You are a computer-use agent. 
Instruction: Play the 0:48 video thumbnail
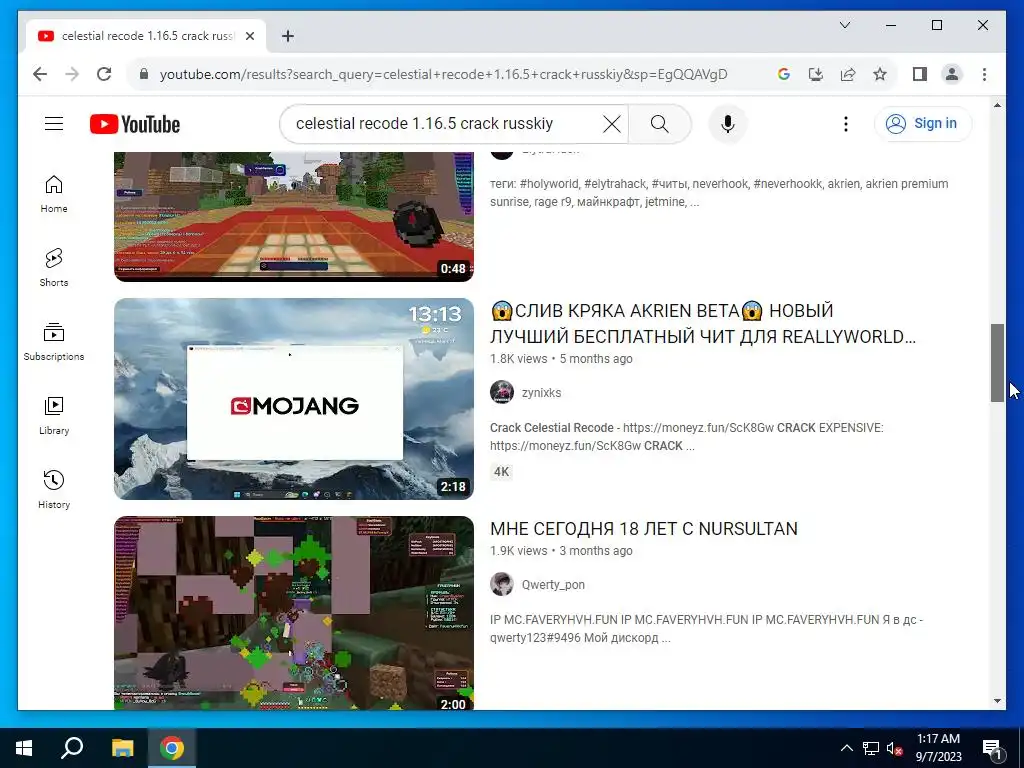pos(294,217)
